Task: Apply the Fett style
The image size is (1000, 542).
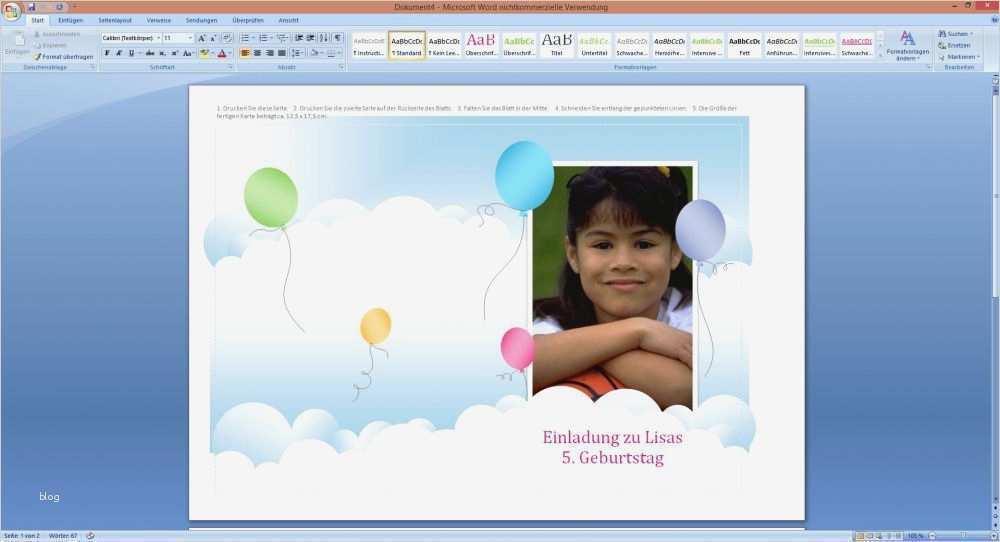Action: coord(744,45)
